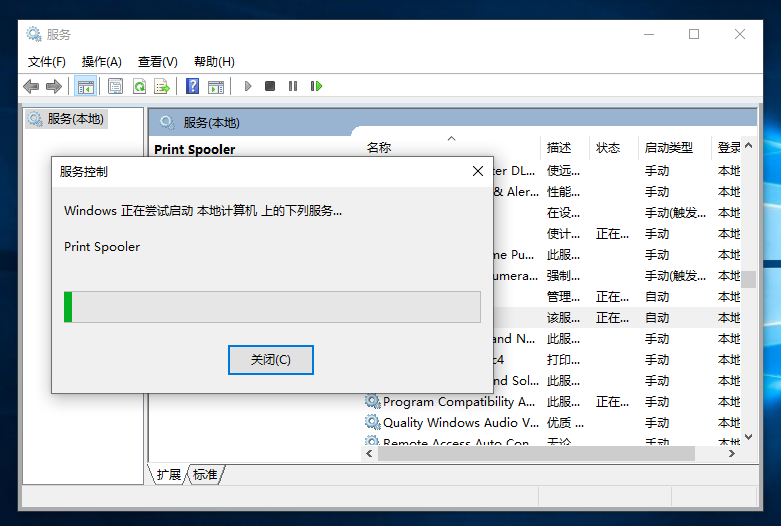This screenshot has height=526, width=781.
Task: Click the service start progress bar
Action: (x=272, y=307)
